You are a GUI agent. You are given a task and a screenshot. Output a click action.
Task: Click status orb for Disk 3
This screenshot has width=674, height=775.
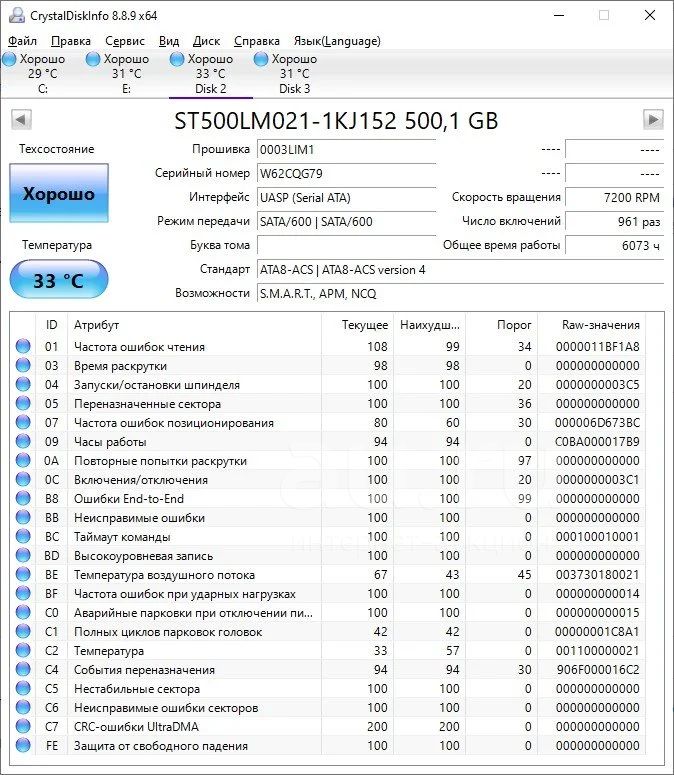[262, 60]
